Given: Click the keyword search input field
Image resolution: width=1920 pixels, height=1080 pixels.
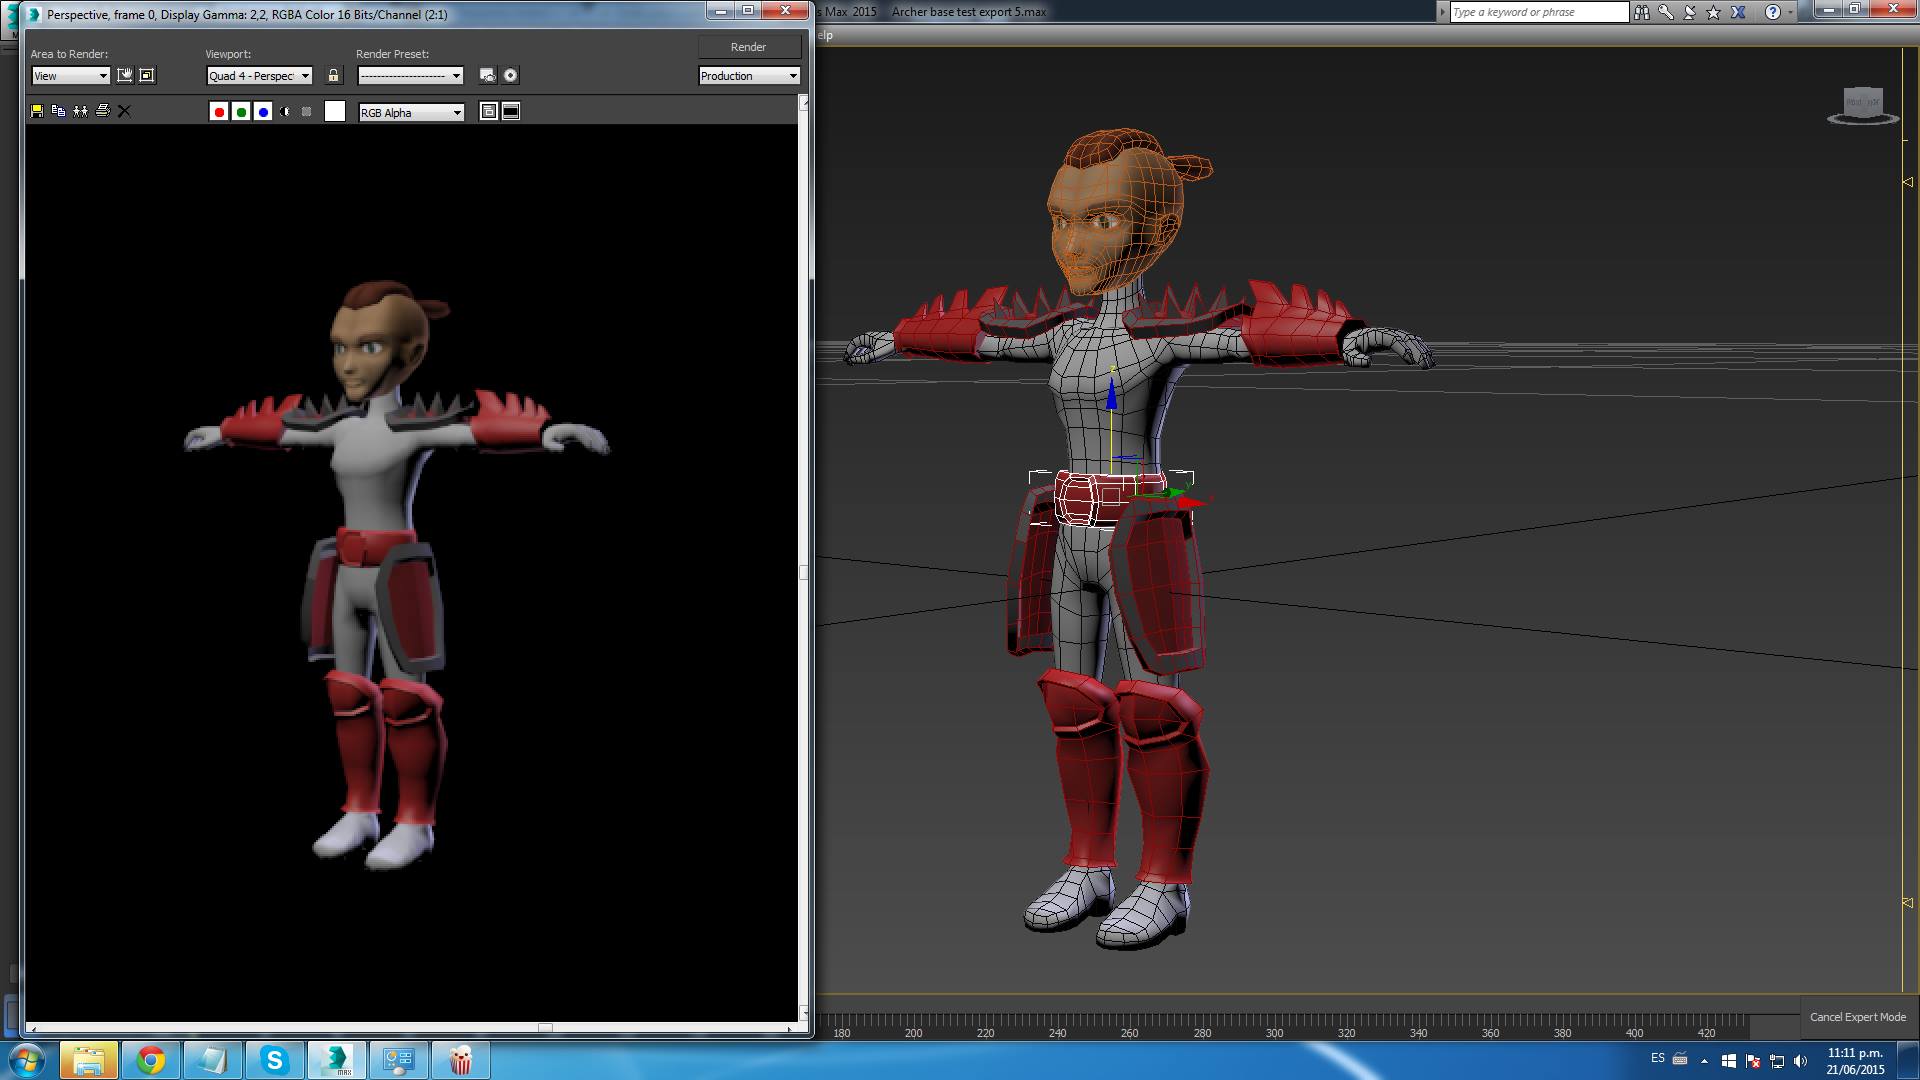Looking at the screenshot, I should coord(1538,12).
